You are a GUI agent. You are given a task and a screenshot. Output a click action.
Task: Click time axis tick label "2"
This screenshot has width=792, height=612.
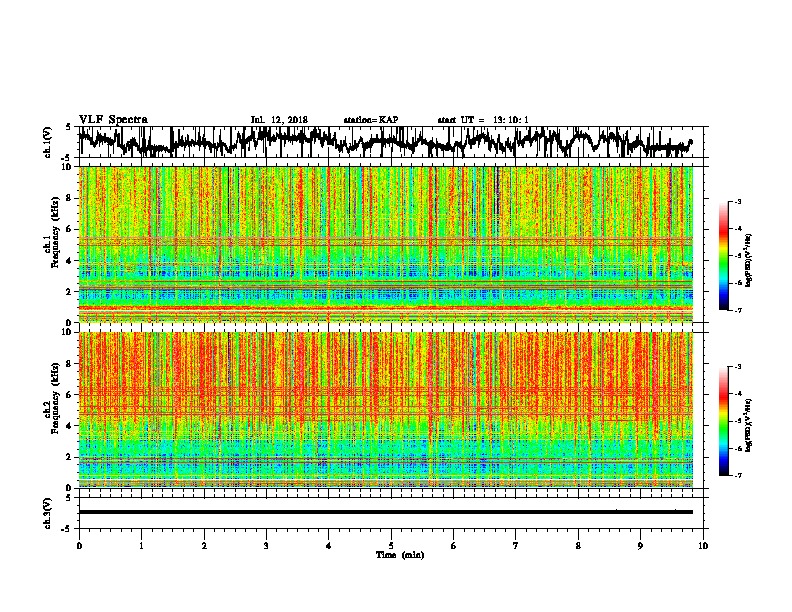pos(204,546)
